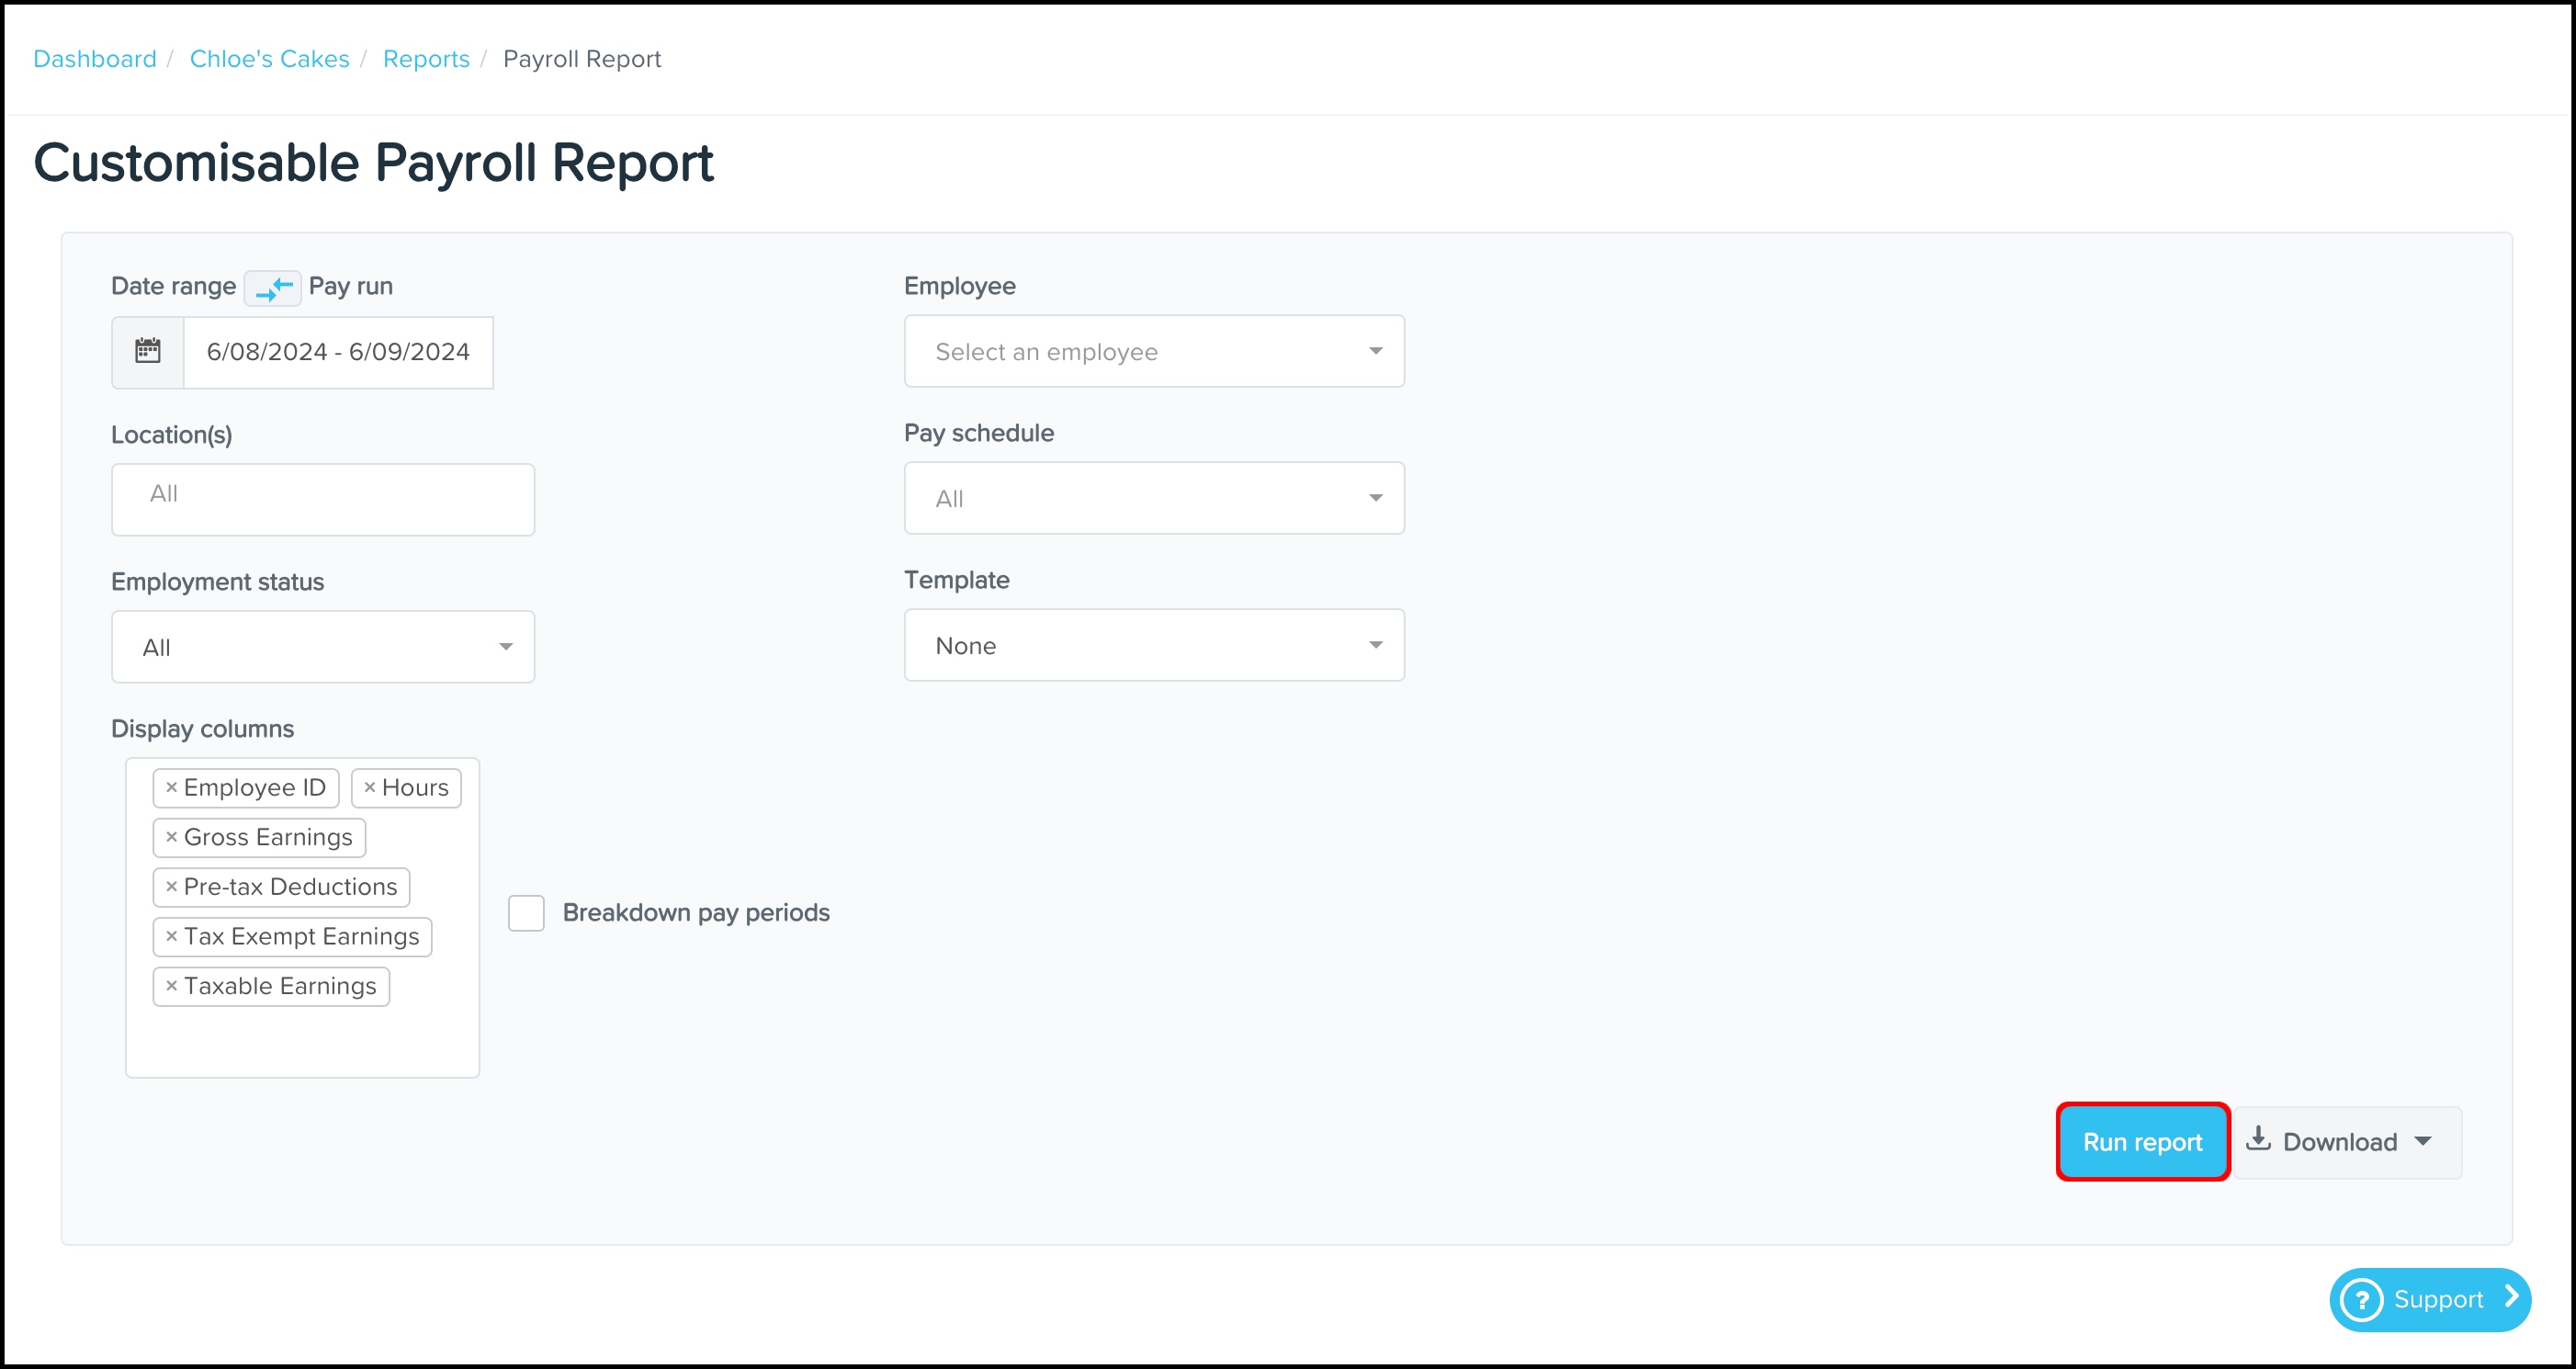Remove the Employee ID column tag
Screen dimensions: 2576x1369
click(171, 787)
